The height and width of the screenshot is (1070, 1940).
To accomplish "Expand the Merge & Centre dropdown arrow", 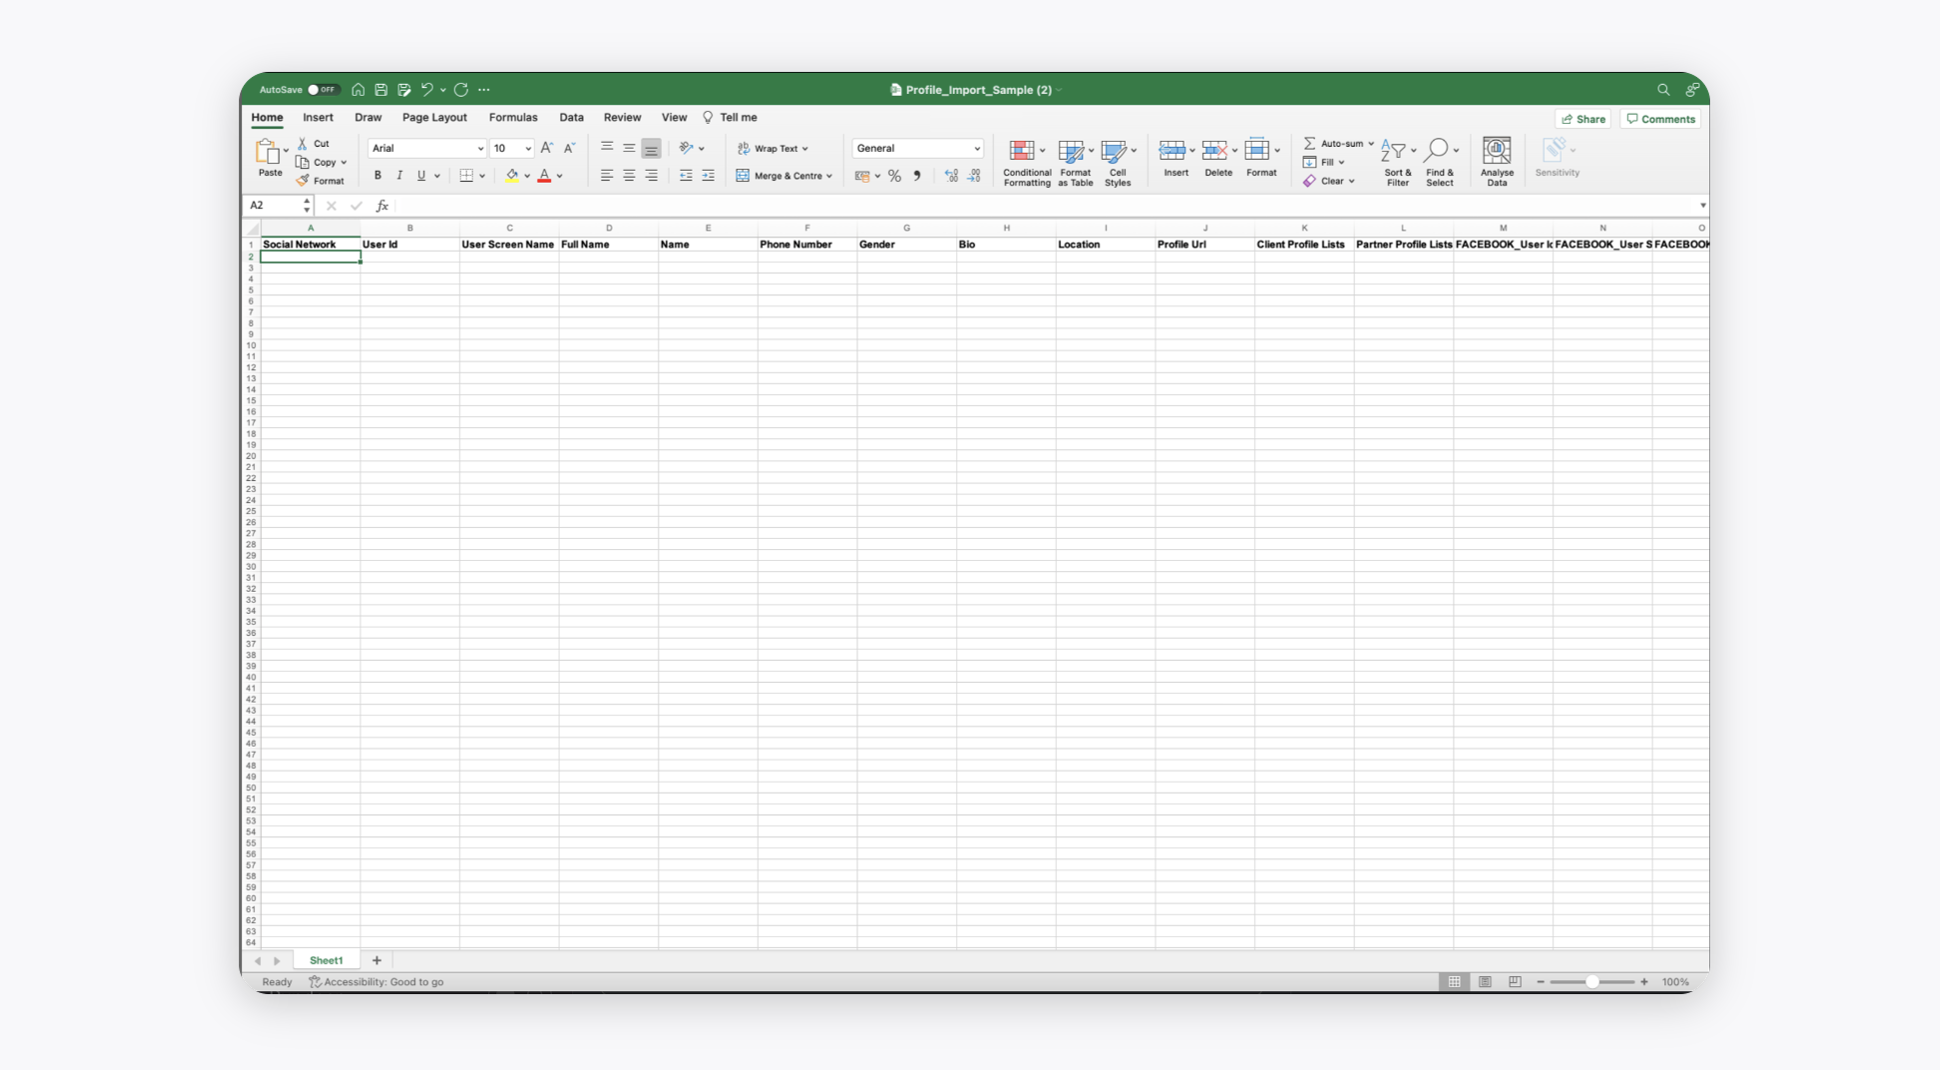I will [829, 176].
